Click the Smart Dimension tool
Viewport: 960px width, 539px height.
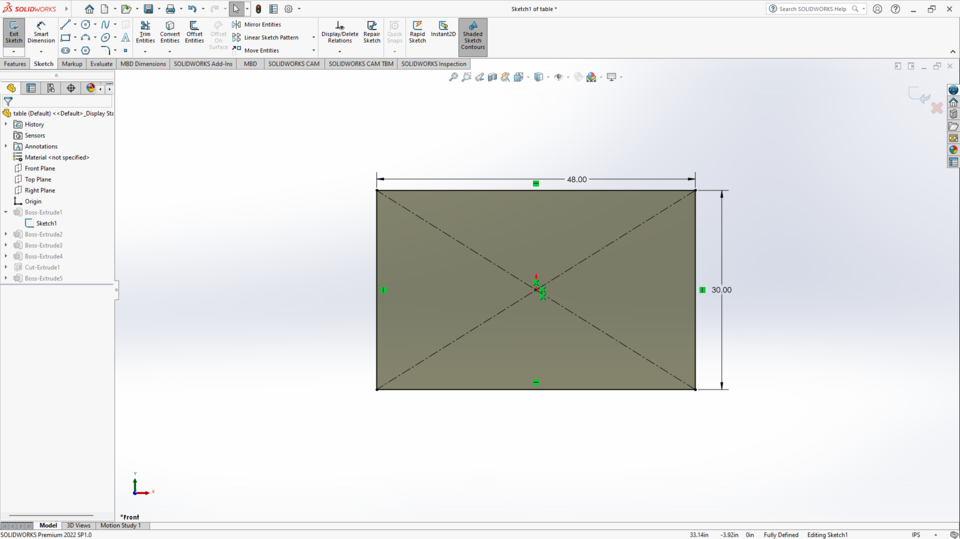[x=41, y=31]
